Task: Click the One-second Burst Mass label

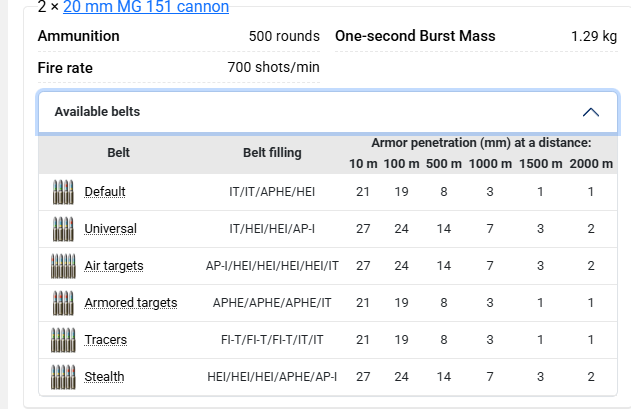Action: tap(415, 36)
